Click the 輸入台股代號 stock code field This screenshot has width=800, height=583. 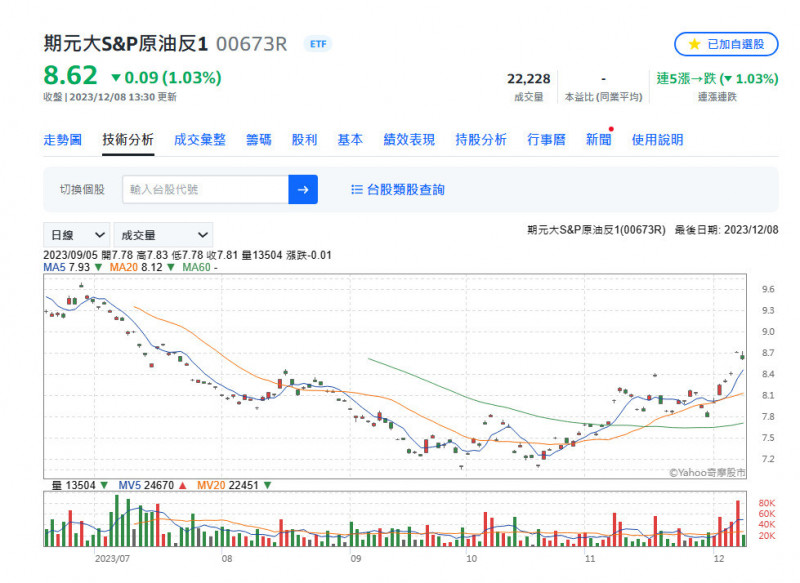point(206,189)
